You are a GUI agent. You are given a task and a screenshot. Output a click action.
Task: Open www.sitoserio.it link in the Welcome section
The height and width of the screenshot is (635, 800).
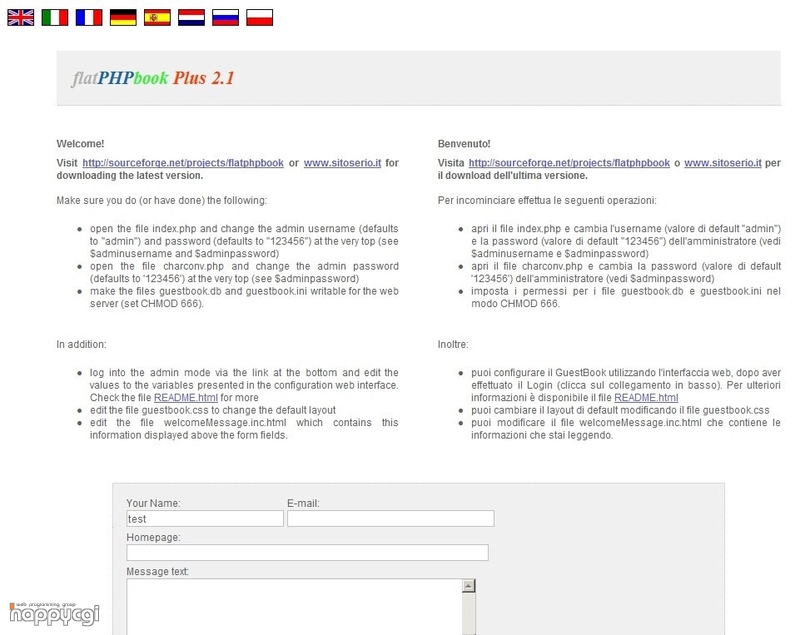[x=342, y=163]
